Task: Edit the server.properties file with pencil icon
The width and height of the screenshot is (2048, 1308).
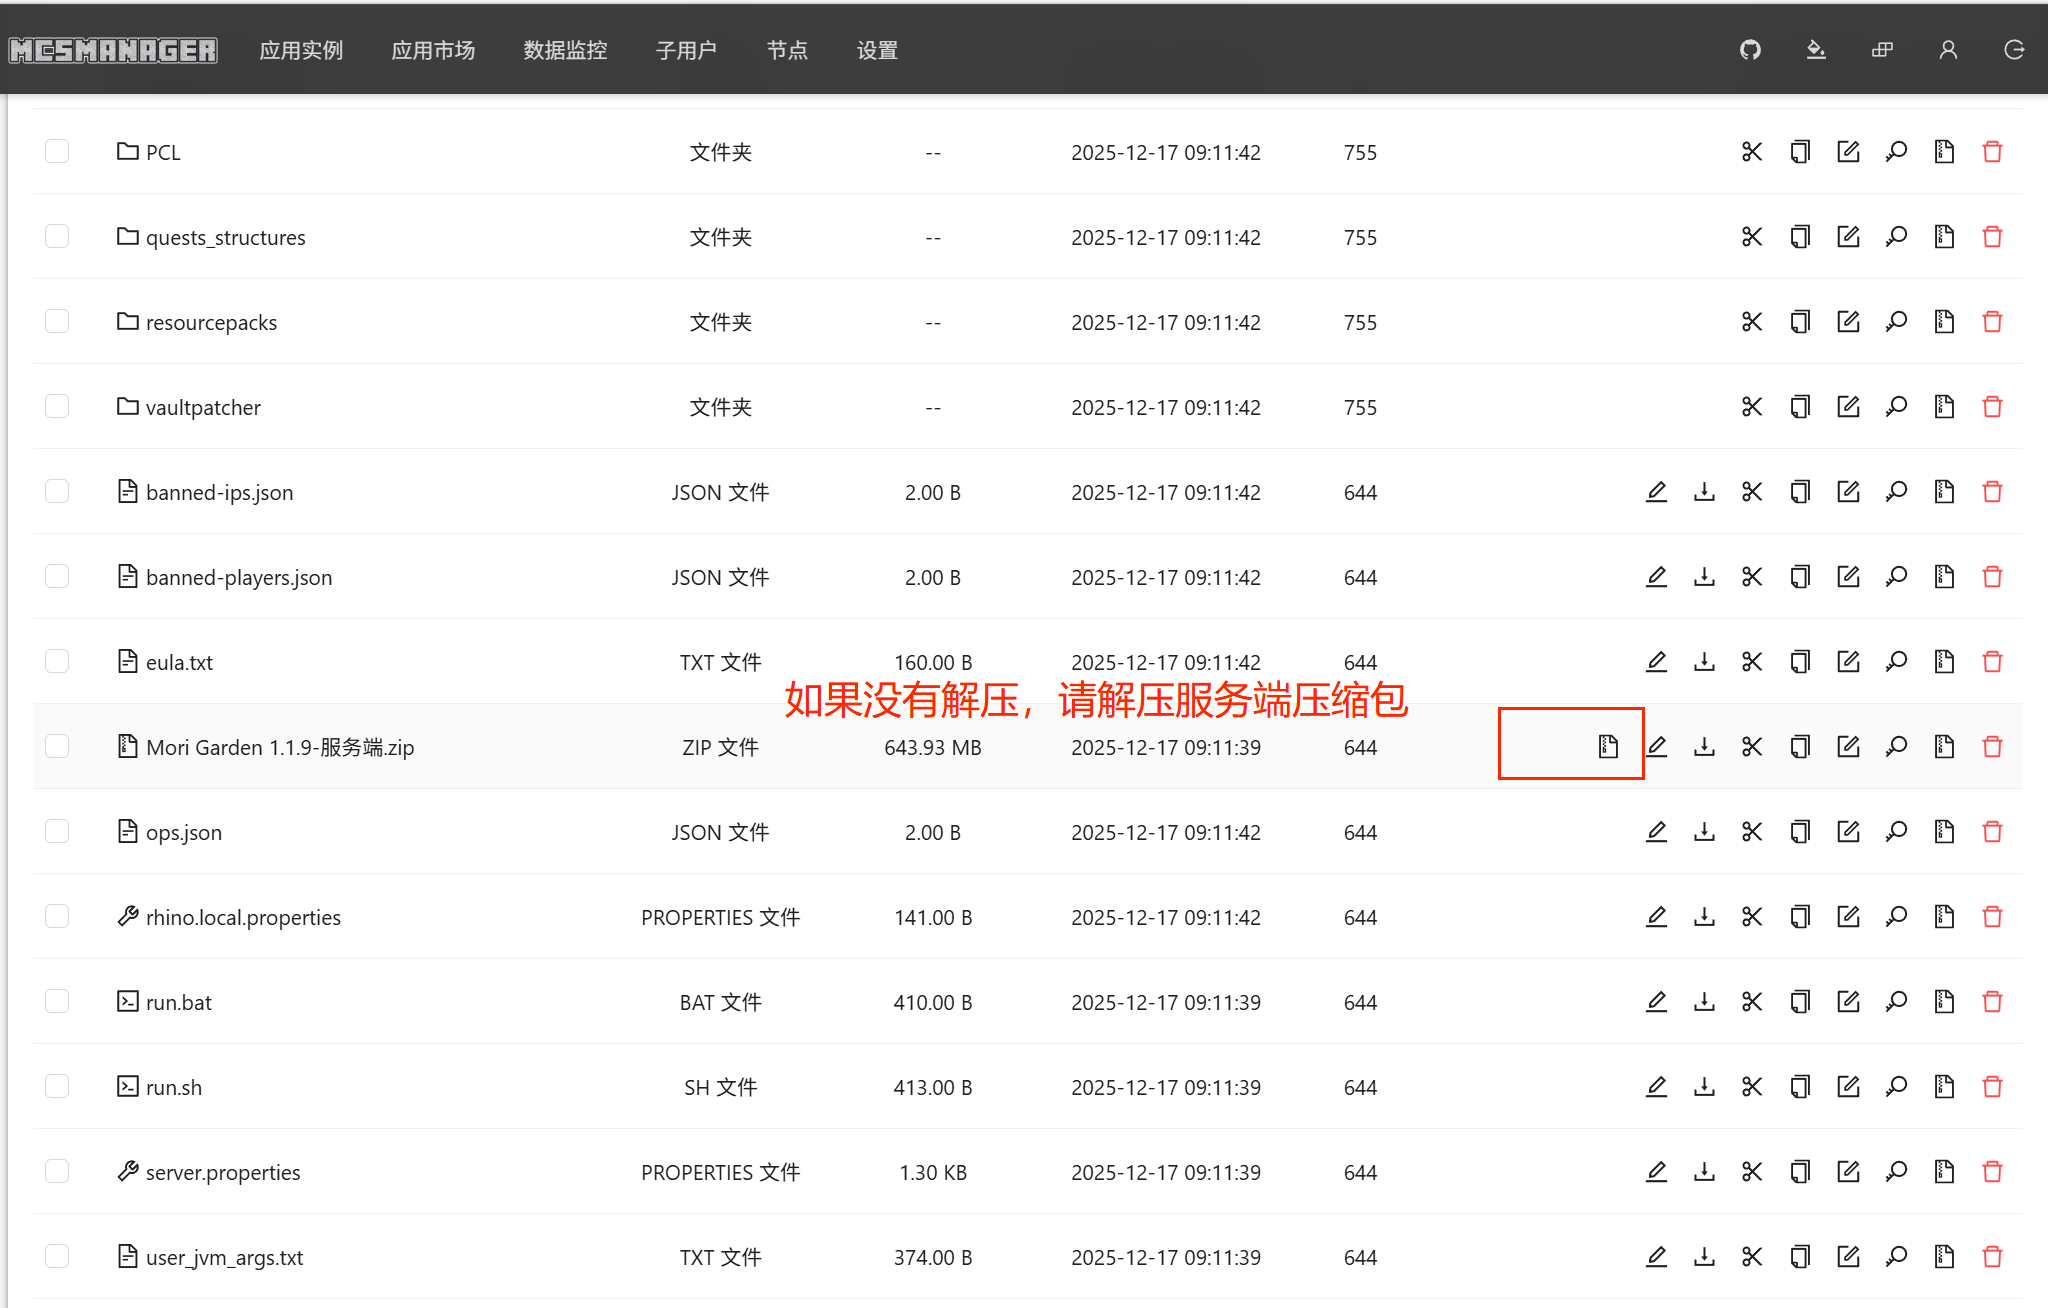Action: pyautogui.click(x=1656, y=1171)
